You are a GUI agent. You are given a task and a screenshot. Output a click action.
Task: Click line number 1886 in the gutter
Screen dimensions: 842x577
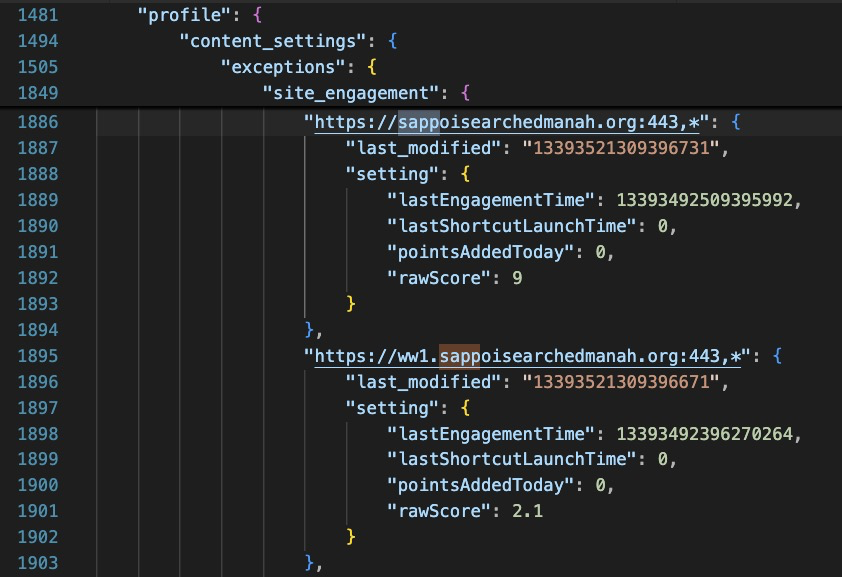click(x=38, y=122)
